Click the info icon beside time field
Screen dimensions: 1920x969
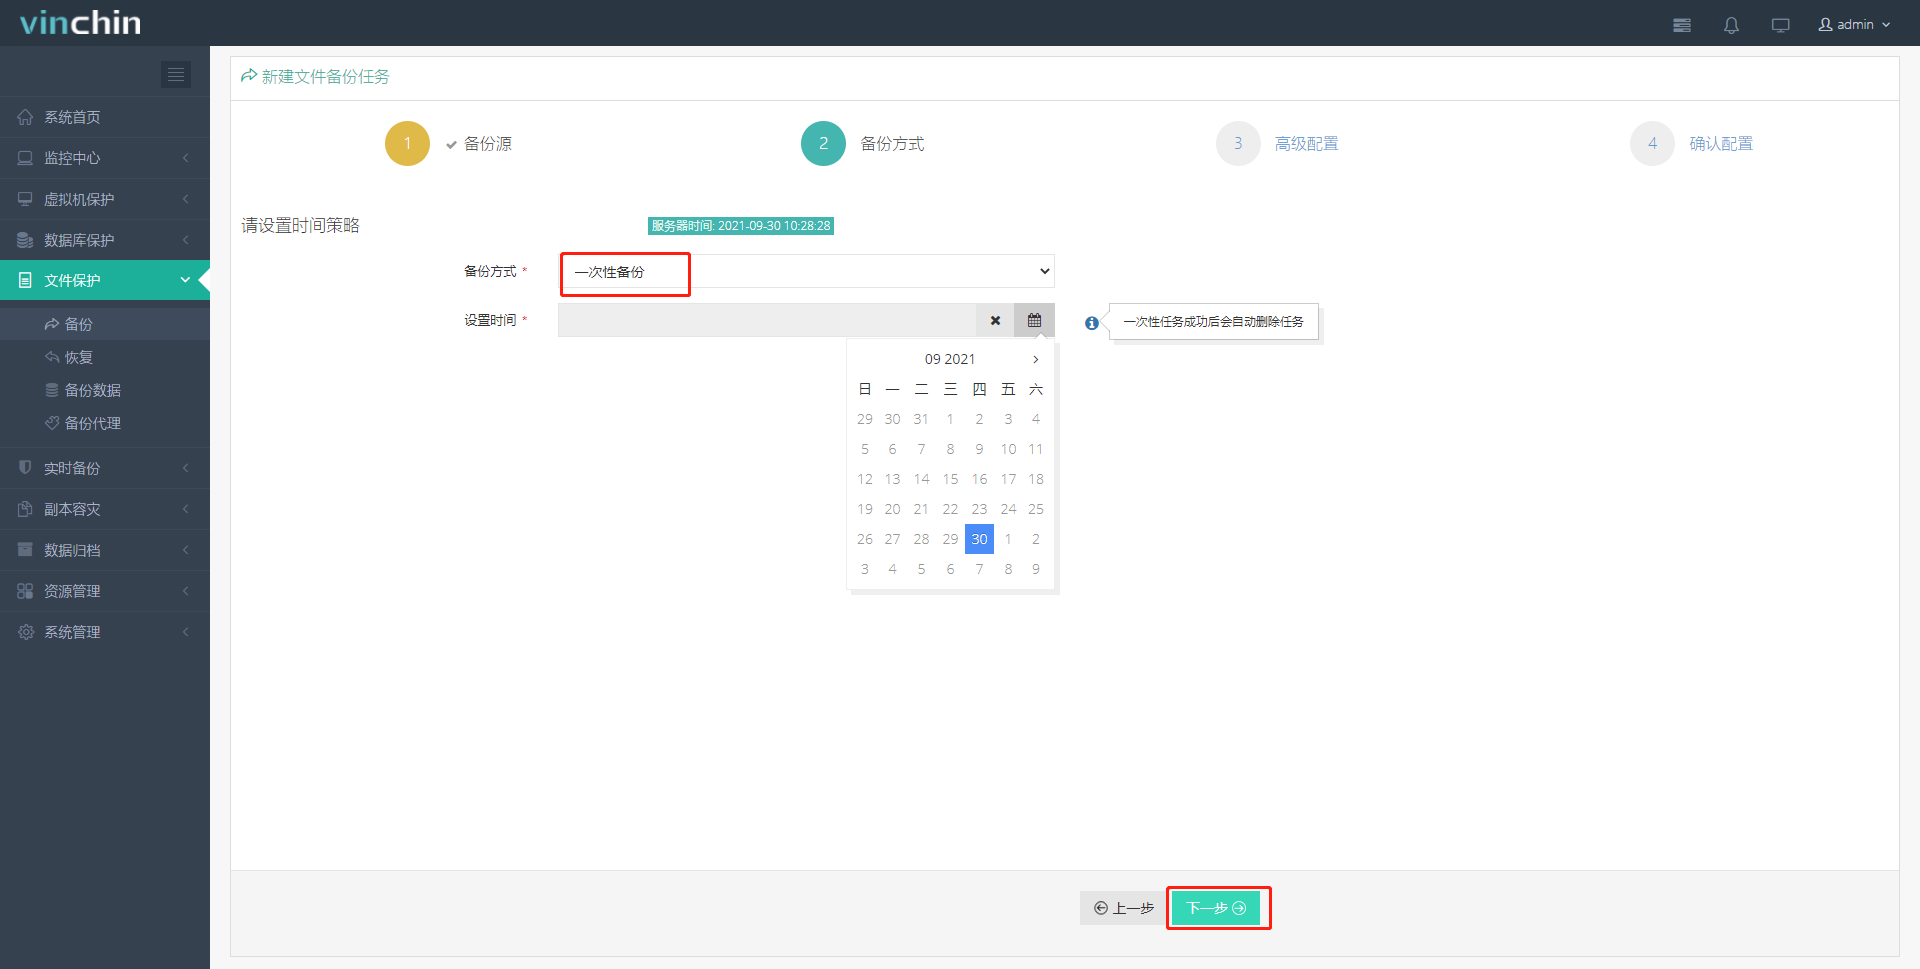coord(1092,323)
